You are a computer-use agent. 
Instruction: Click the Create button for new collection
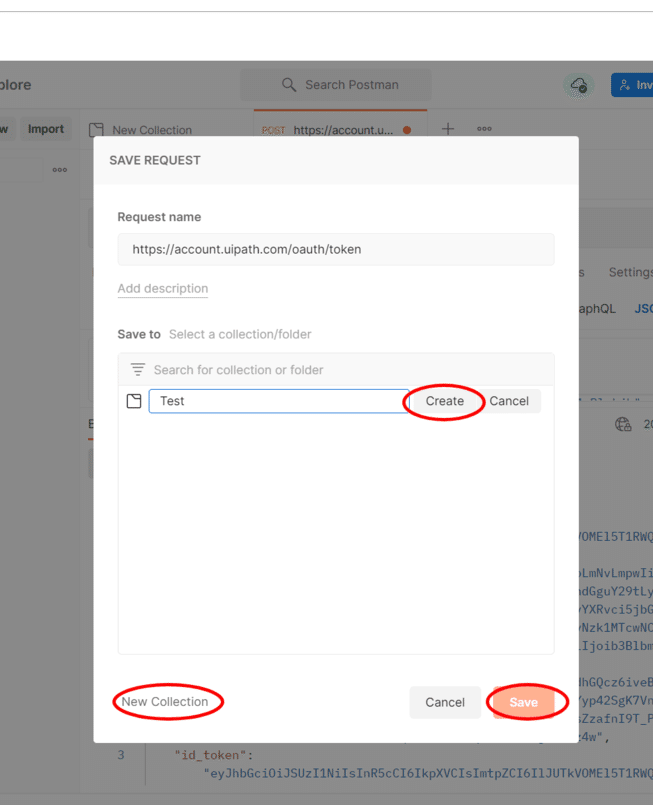click(445, 401)
